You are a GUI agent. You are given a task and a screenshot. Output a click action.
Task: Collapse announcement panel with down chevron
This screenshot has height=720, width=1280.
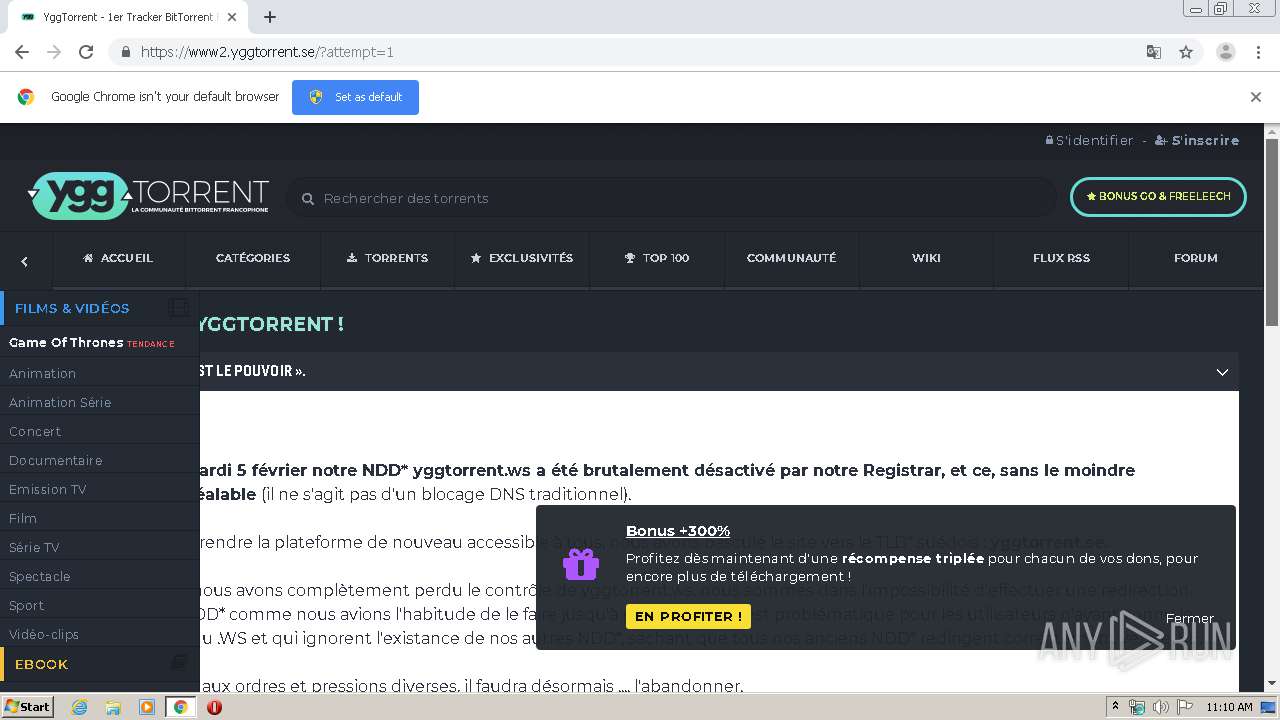click(x=1222, y=372)
